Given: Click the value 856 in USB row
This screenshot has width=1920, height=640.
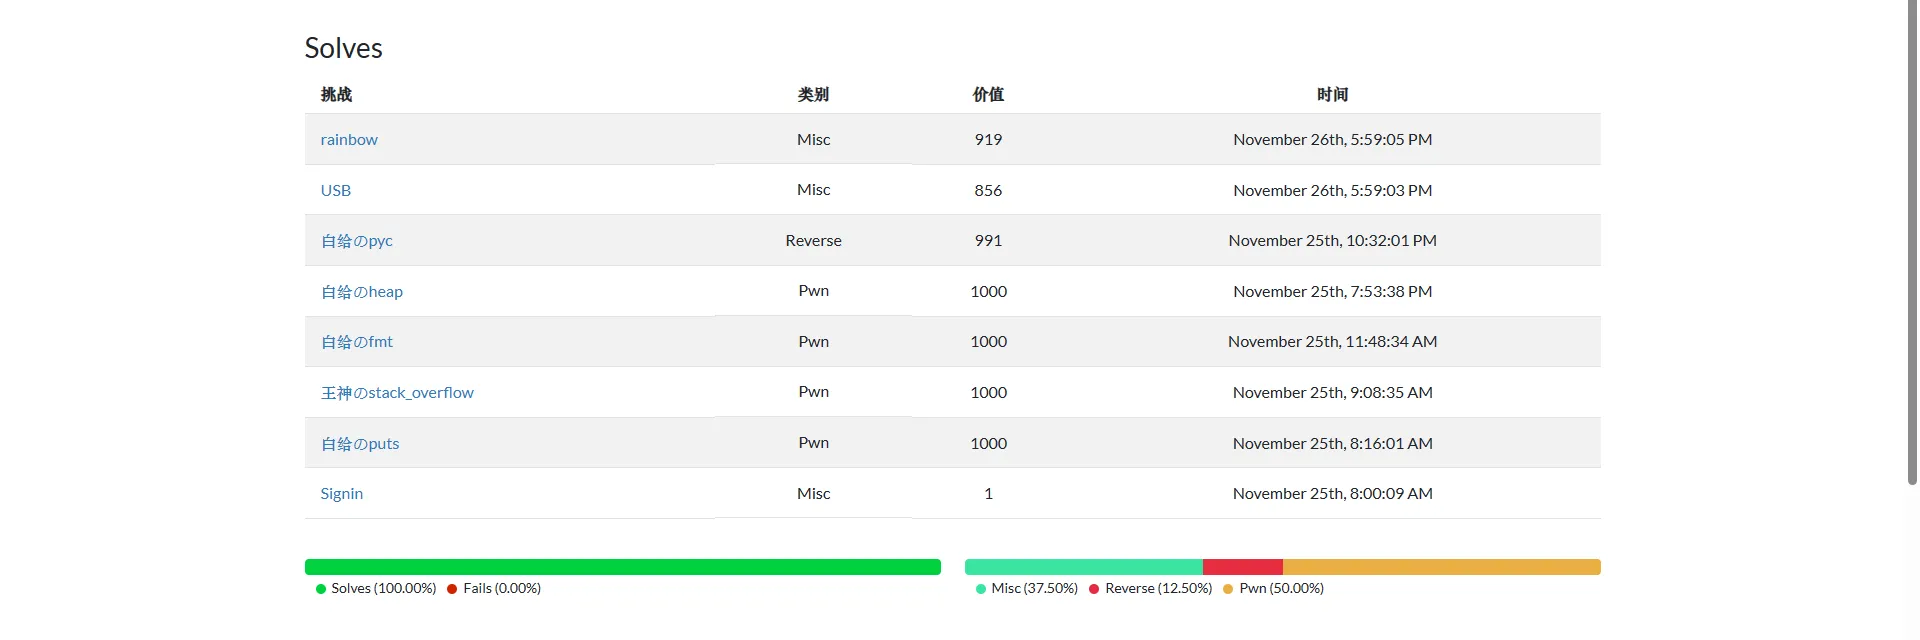Looking at the screenshot, I should (989, 190).
